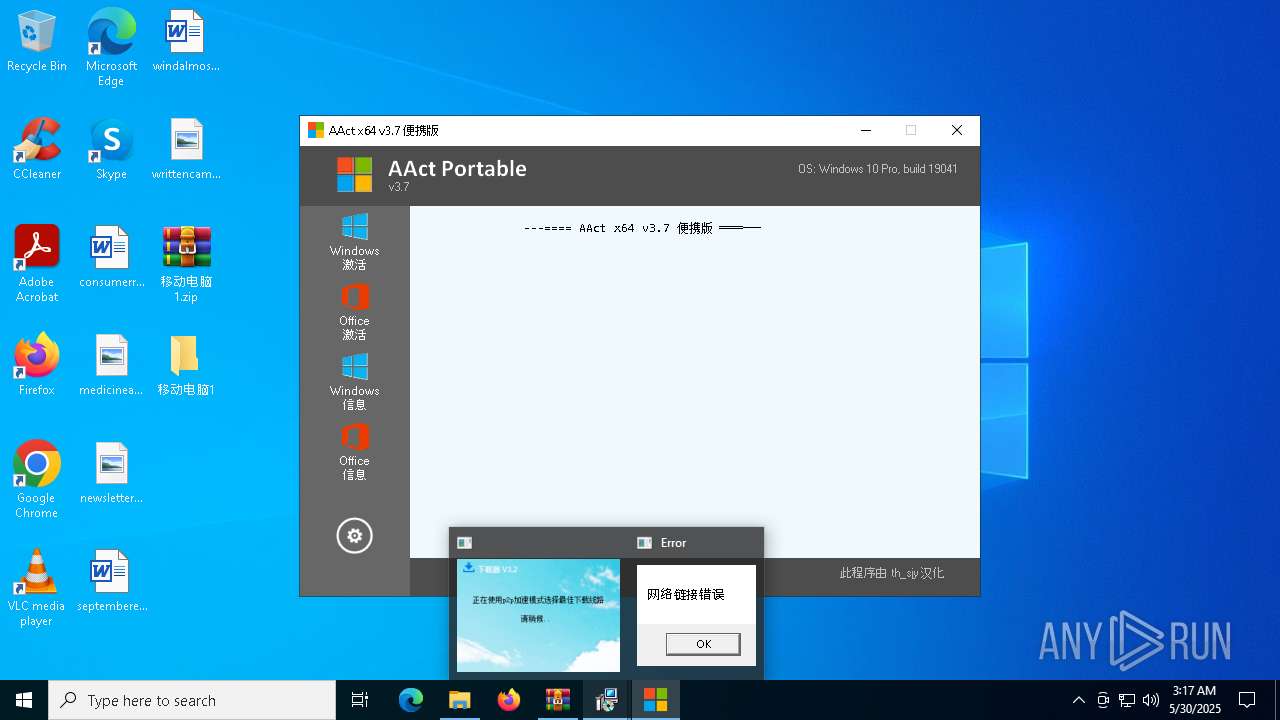Launch VLC media player shortcut
This screenshot has width=1280, height=720.
point(37,588)
